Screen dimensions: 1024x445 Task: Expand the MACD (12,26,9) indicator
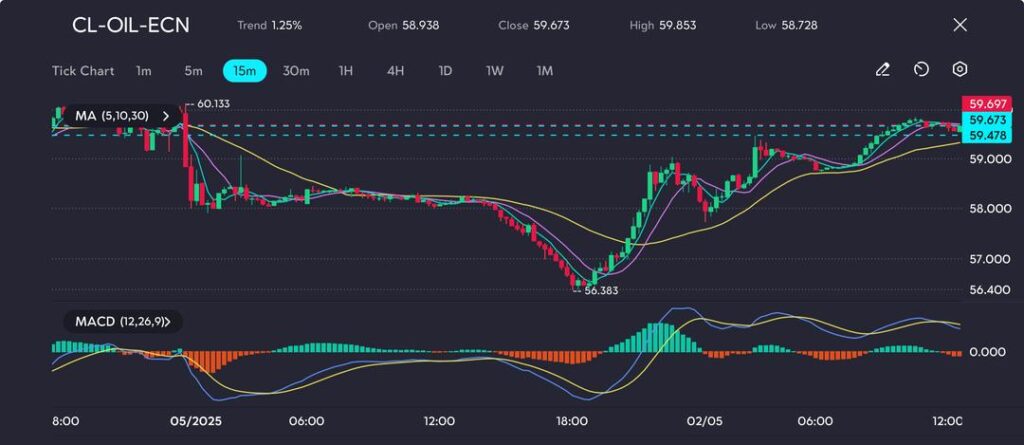(167, 322)
